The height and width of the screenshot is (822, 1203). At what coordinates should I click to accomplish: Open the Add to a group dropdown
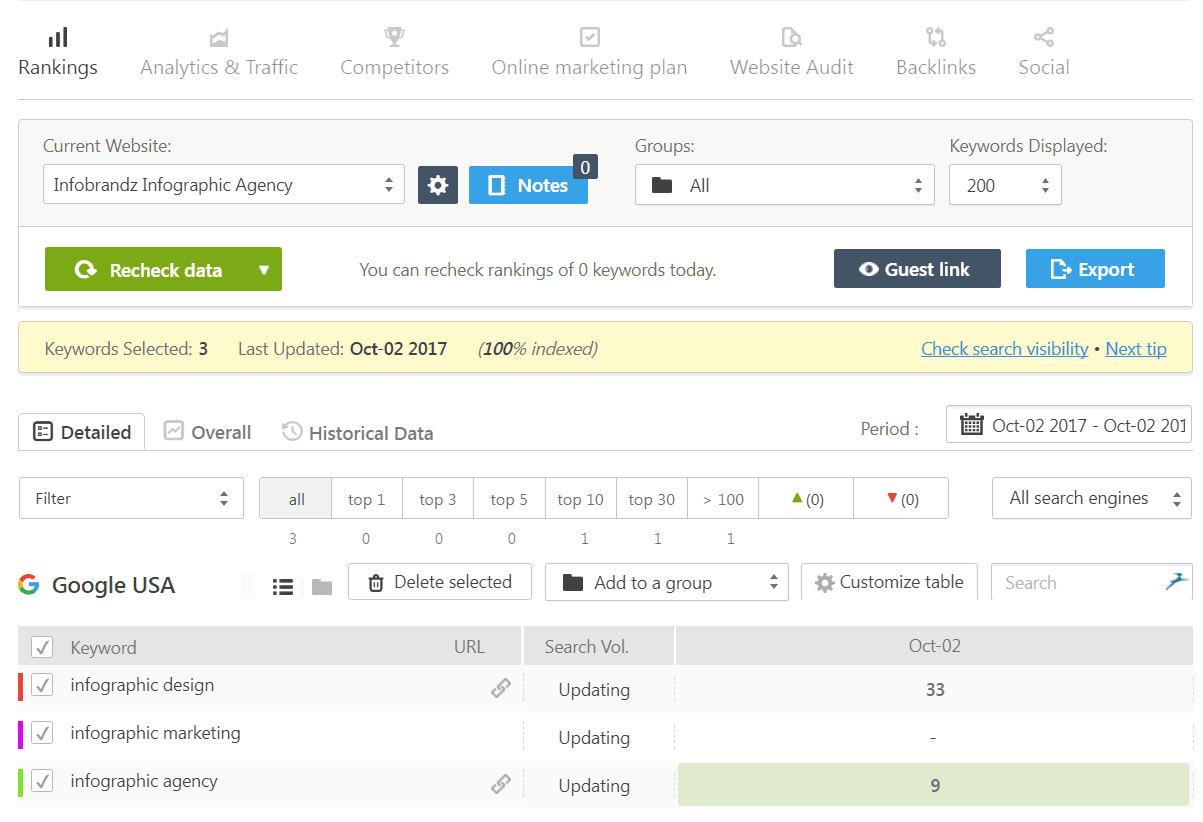[666, 581]
